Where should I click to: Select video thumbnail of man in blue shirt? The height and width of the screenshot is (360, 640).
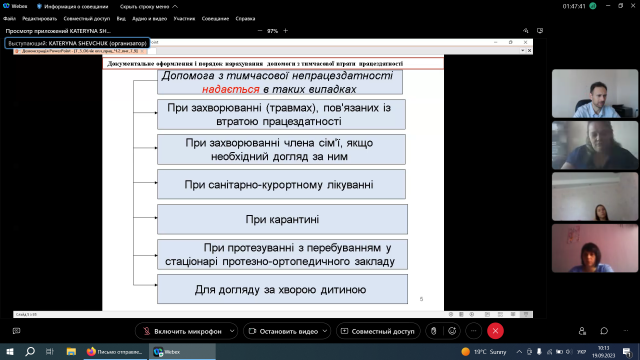point(595,93)
